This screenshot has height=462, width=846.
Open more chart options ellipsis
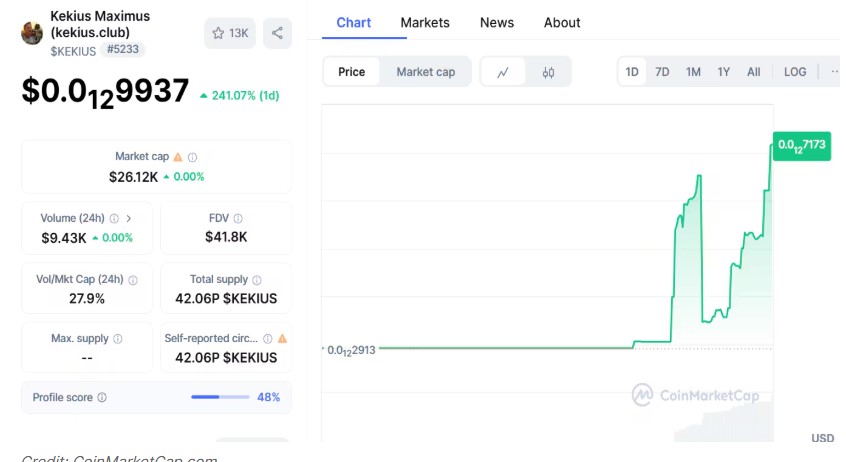pyautogui.click(x=834, y=72)
